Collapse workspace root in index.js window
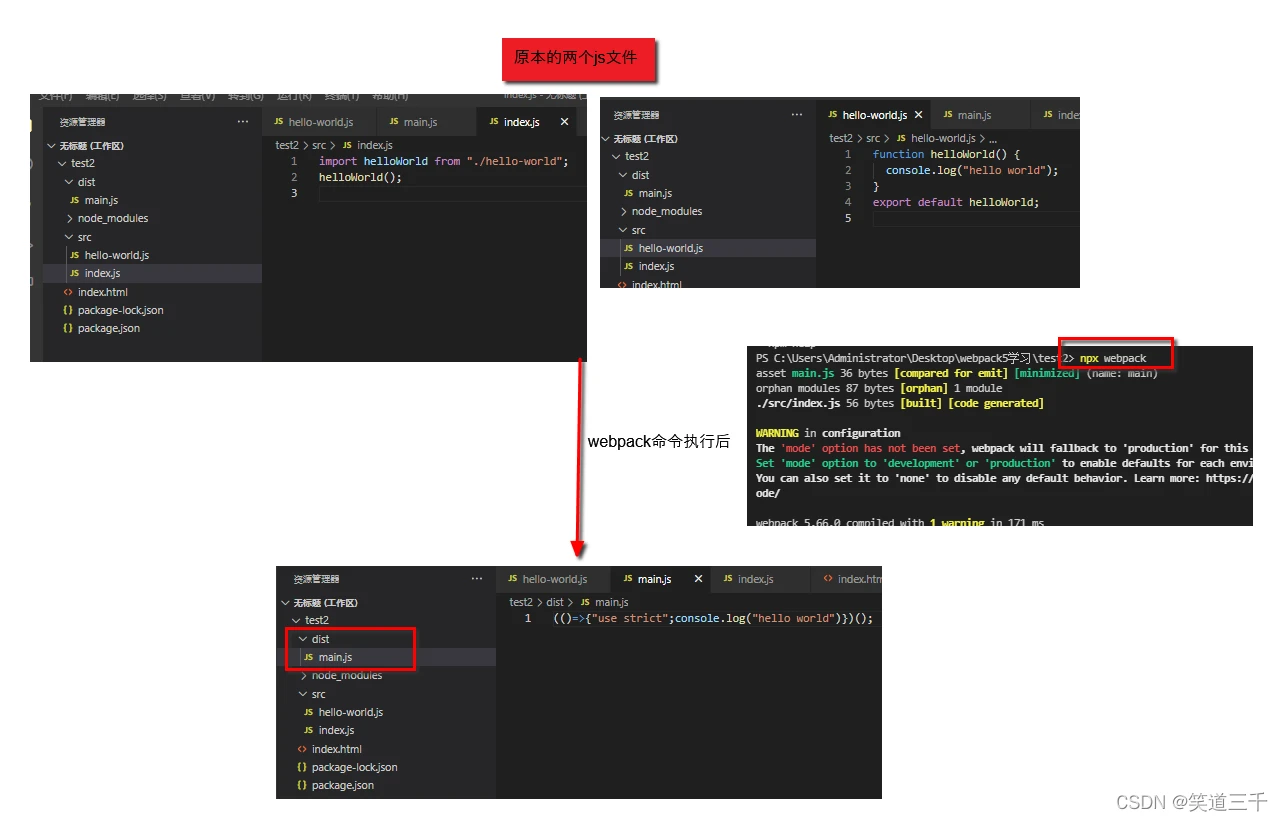Screen dimensions: 1283x821 [x=51, y=146]
